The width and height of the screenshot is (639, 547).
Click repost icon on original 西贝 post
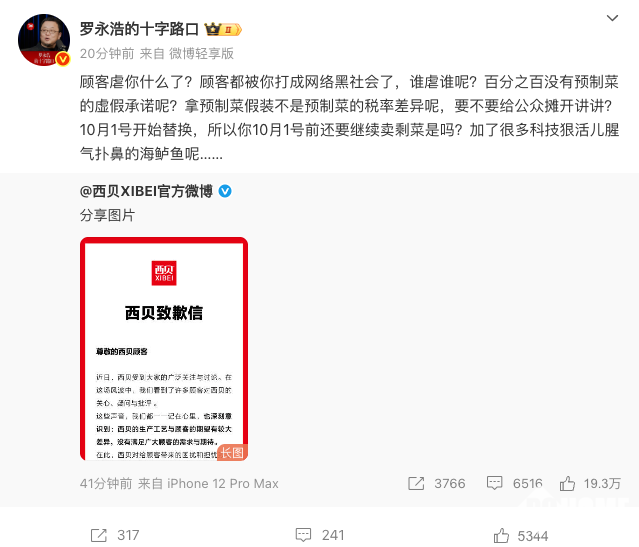[416, 483]
